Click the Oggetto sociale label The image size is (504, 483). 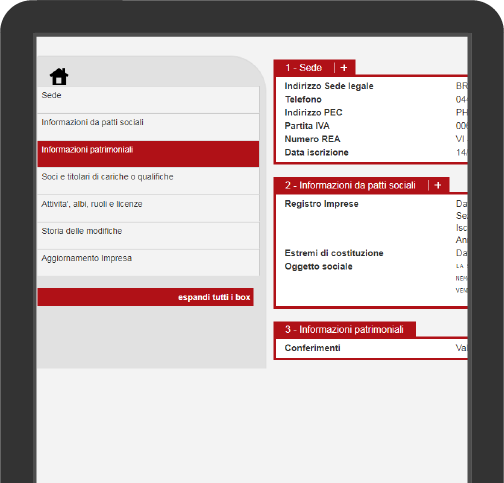[318, 267]
